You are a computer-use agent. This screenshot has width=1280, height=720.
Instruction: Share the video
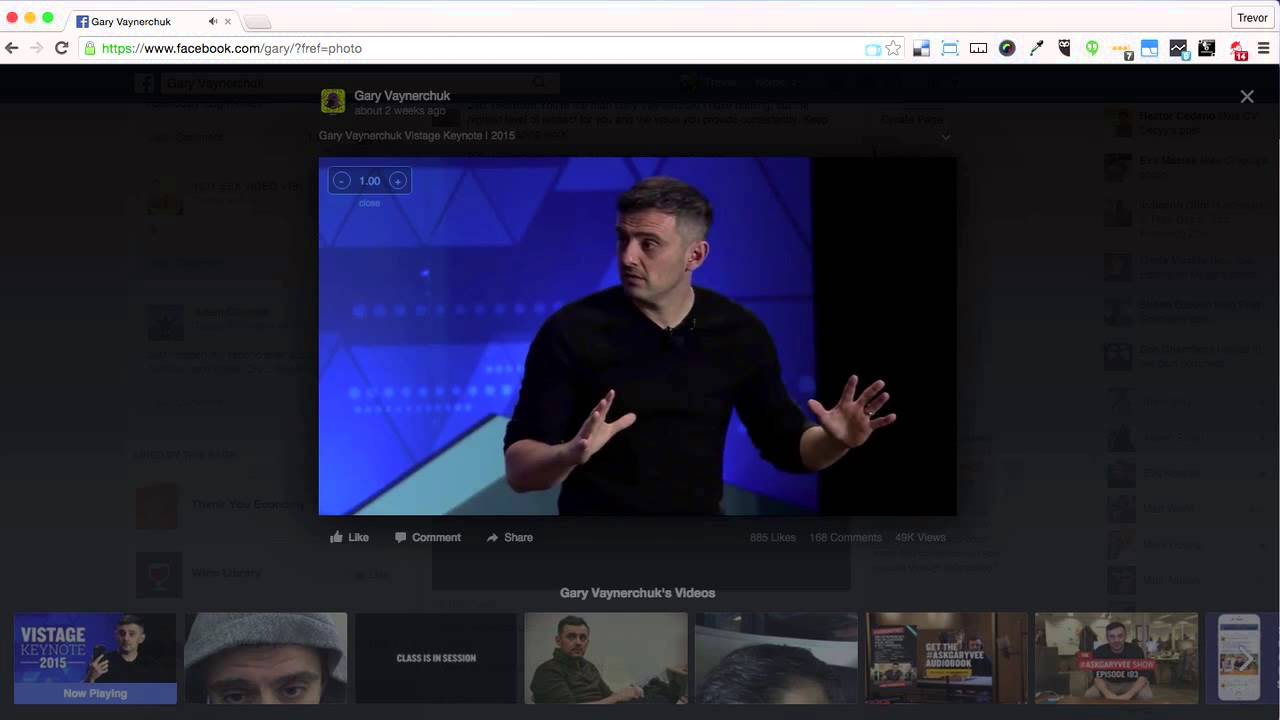pos(510,537)
